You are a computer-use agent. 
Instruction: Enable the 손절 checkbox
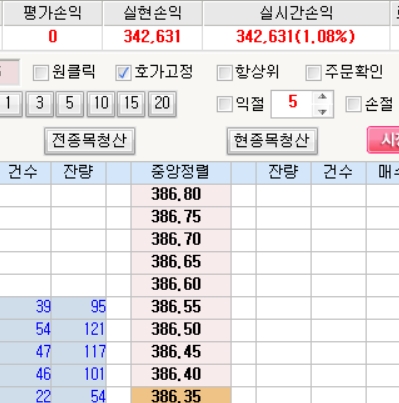point(354,104)
